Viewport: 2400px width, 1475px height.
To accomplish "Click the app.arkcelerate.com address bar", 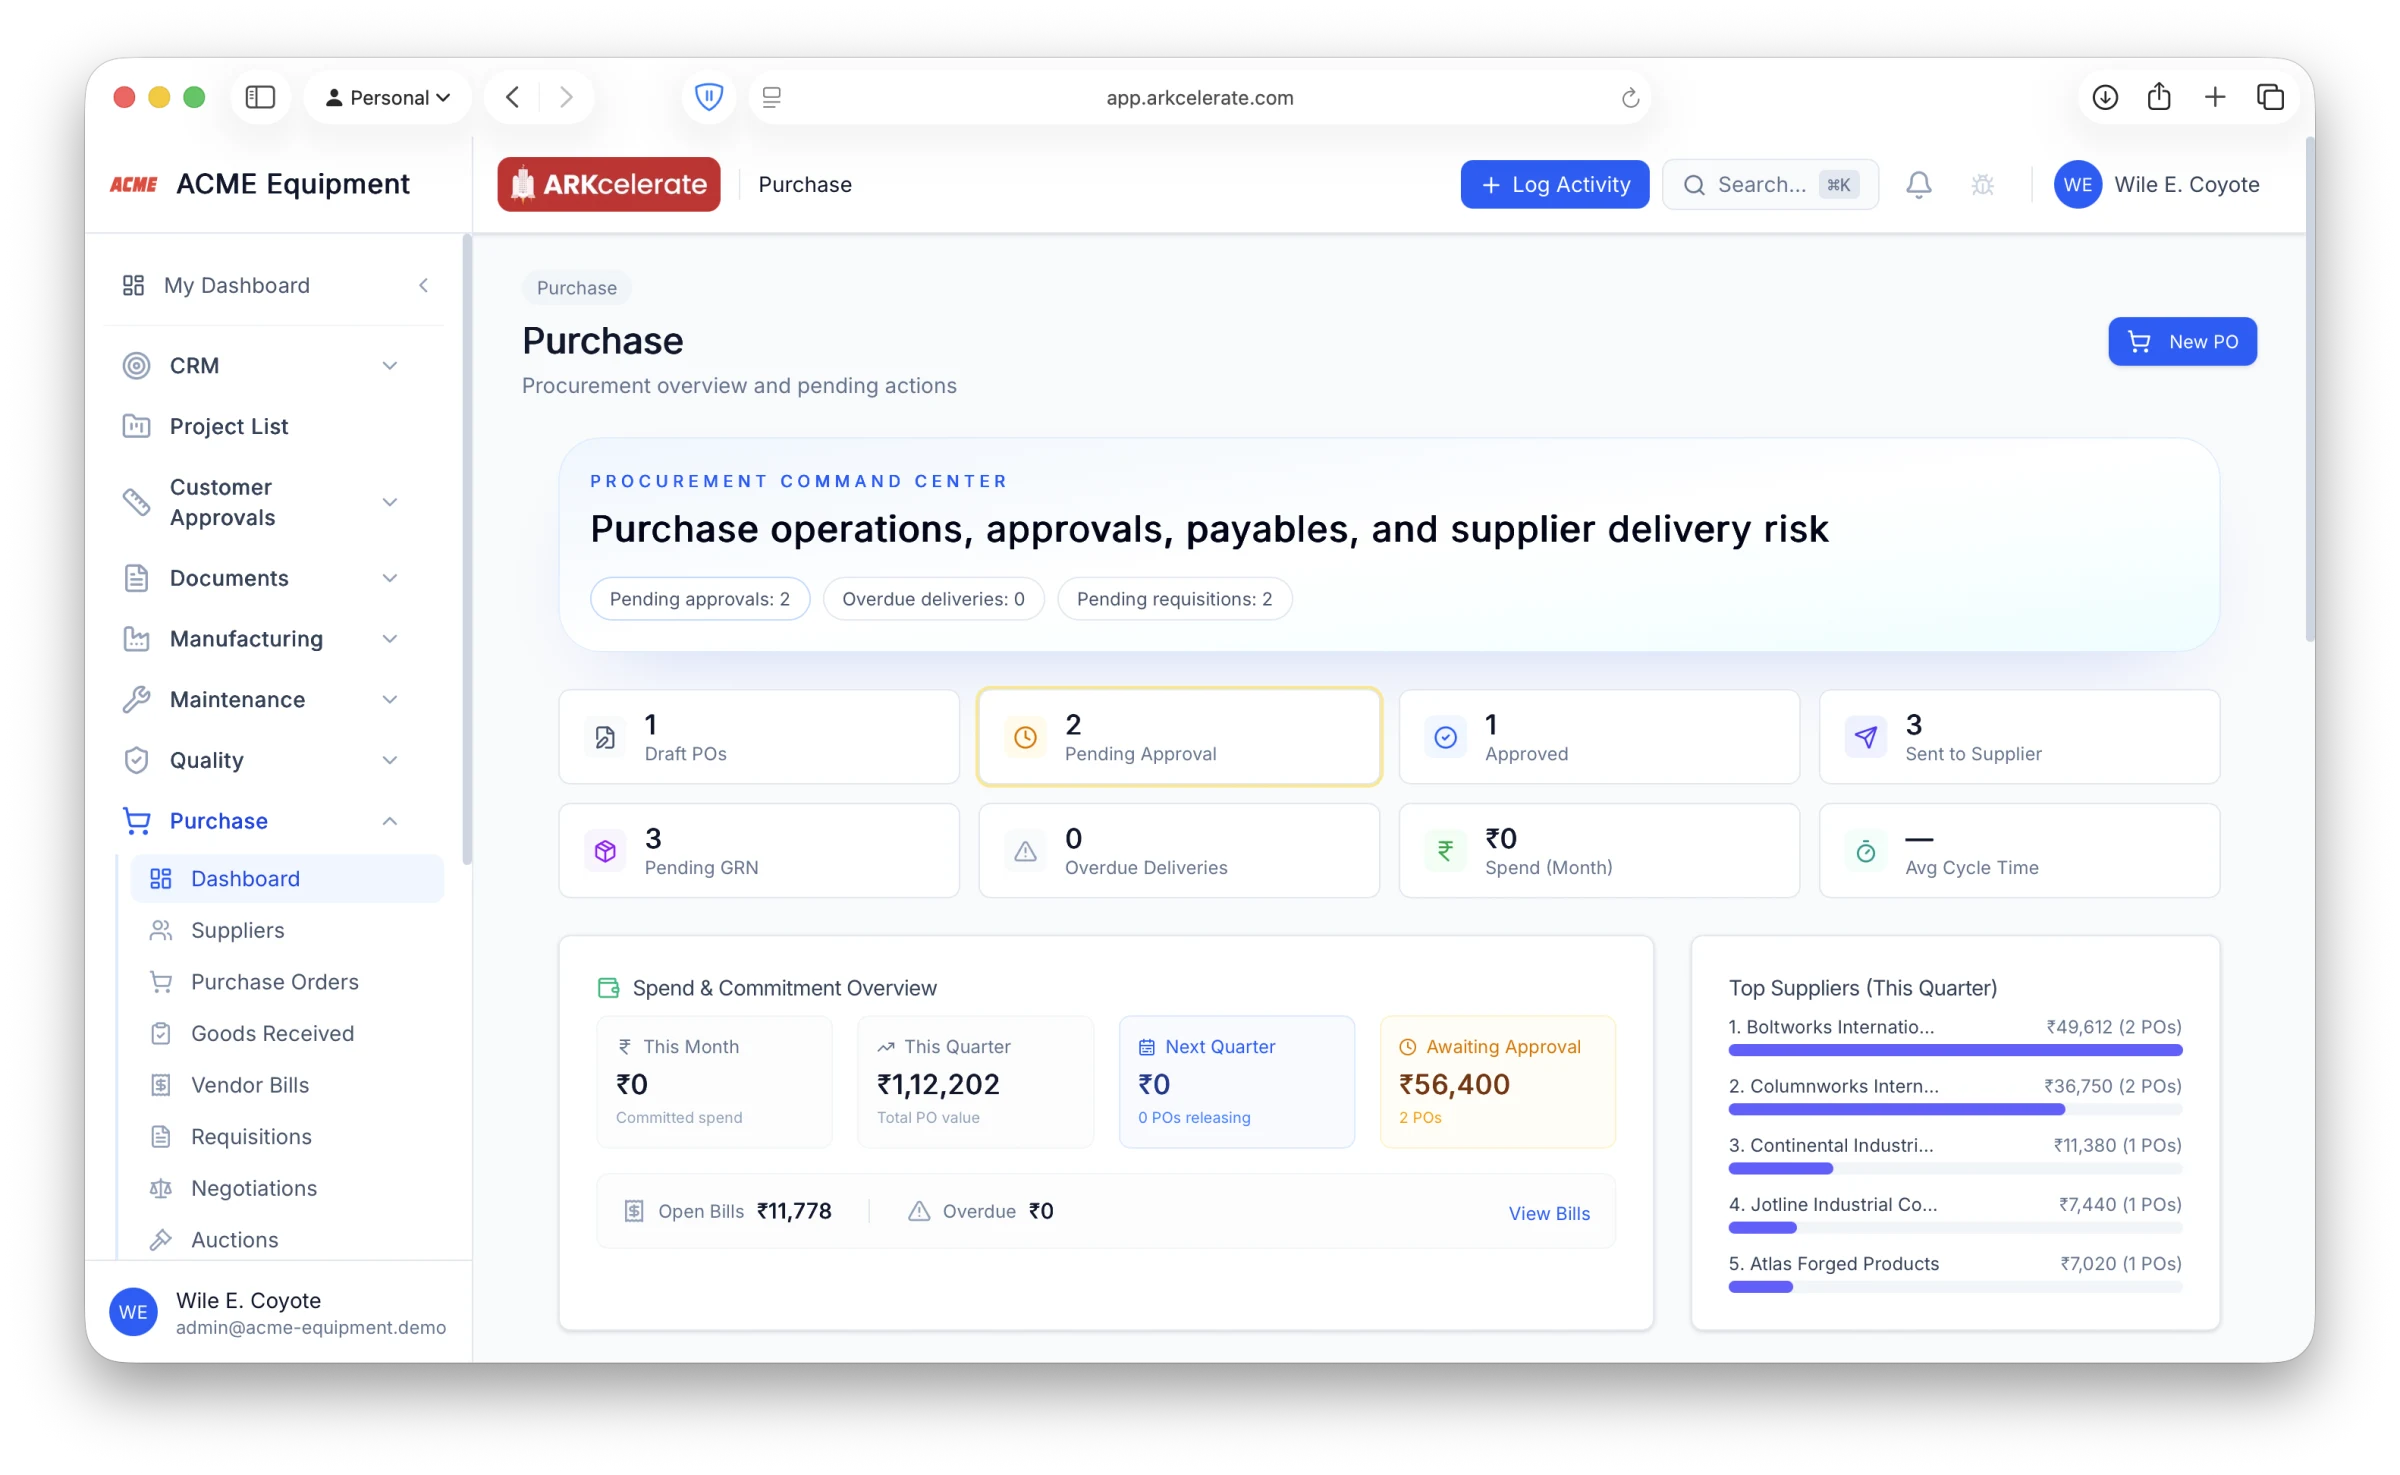I will point(1199,97).
